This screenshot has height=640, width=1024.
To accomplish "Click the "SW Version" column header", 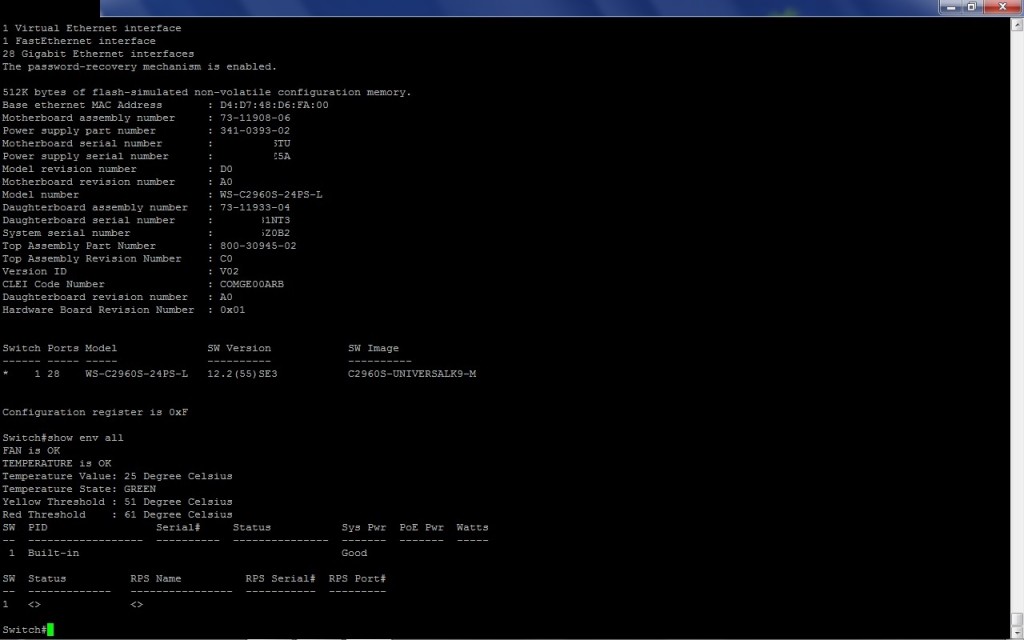I will pyautogui.click(x=239, y=349).
